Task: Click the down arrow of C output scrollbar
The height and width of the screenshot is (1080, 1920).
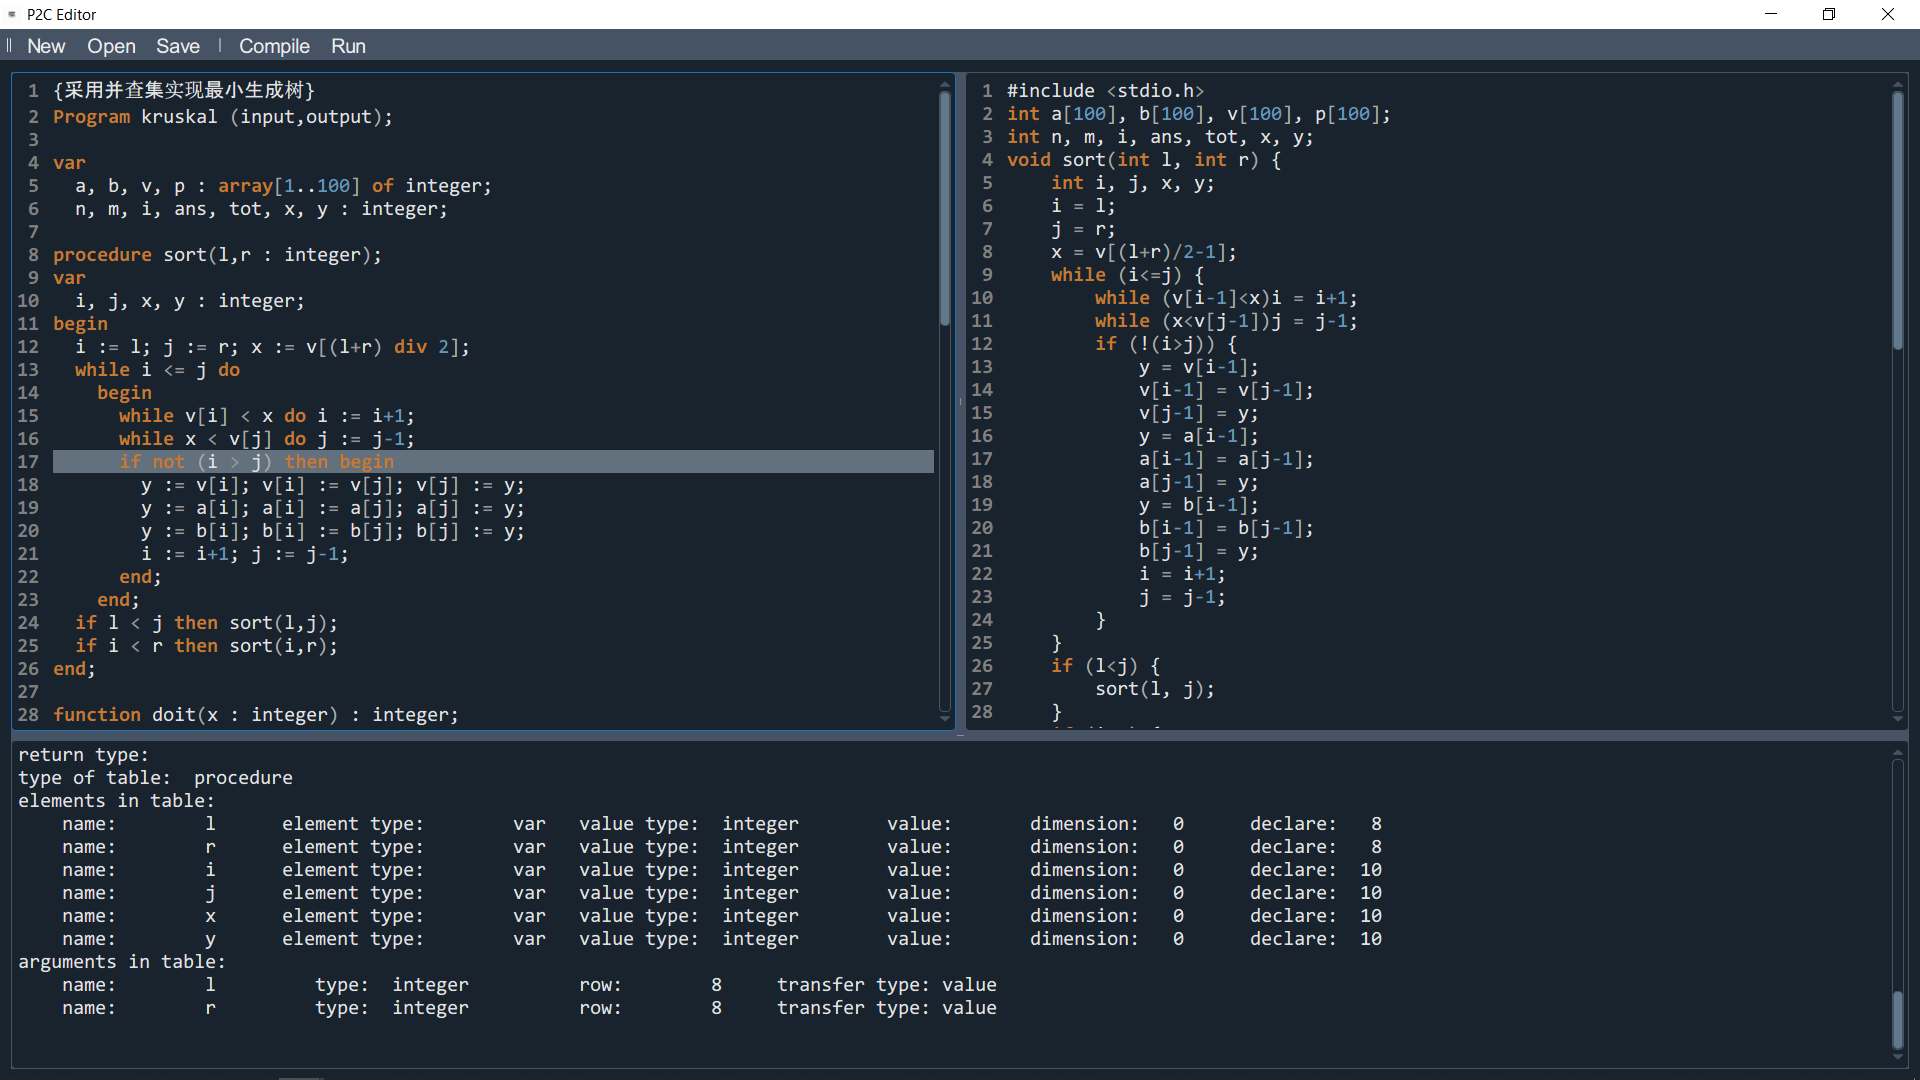Action: tap(1897, 719)
